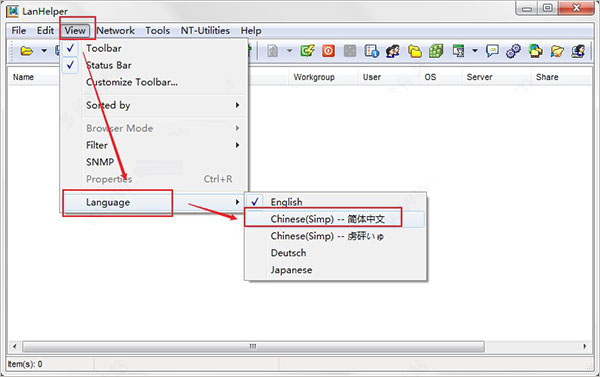600x377 pixels.
Task: Click the green lightning refresh icon
Action: [x=307, y=51]
